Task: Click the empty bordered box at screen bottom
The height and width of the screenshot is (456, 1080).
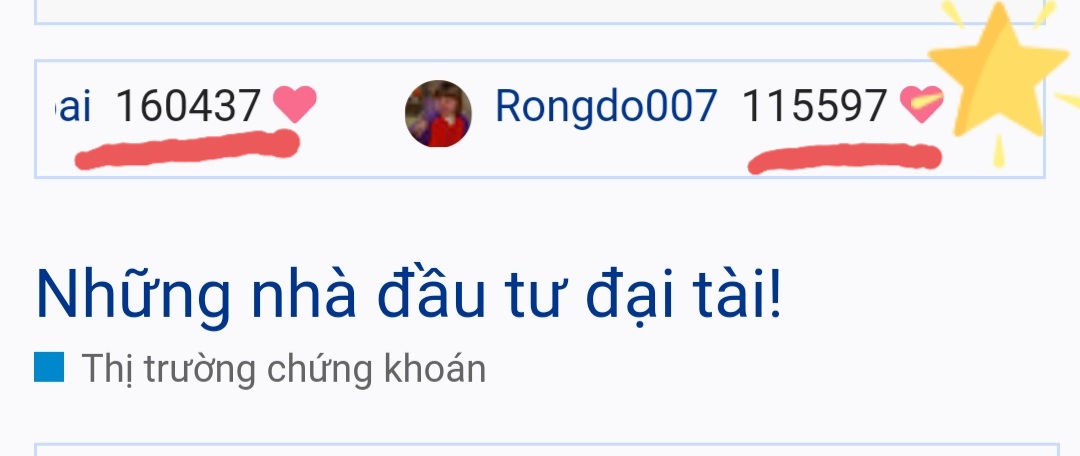Action: tap(546, 450)
